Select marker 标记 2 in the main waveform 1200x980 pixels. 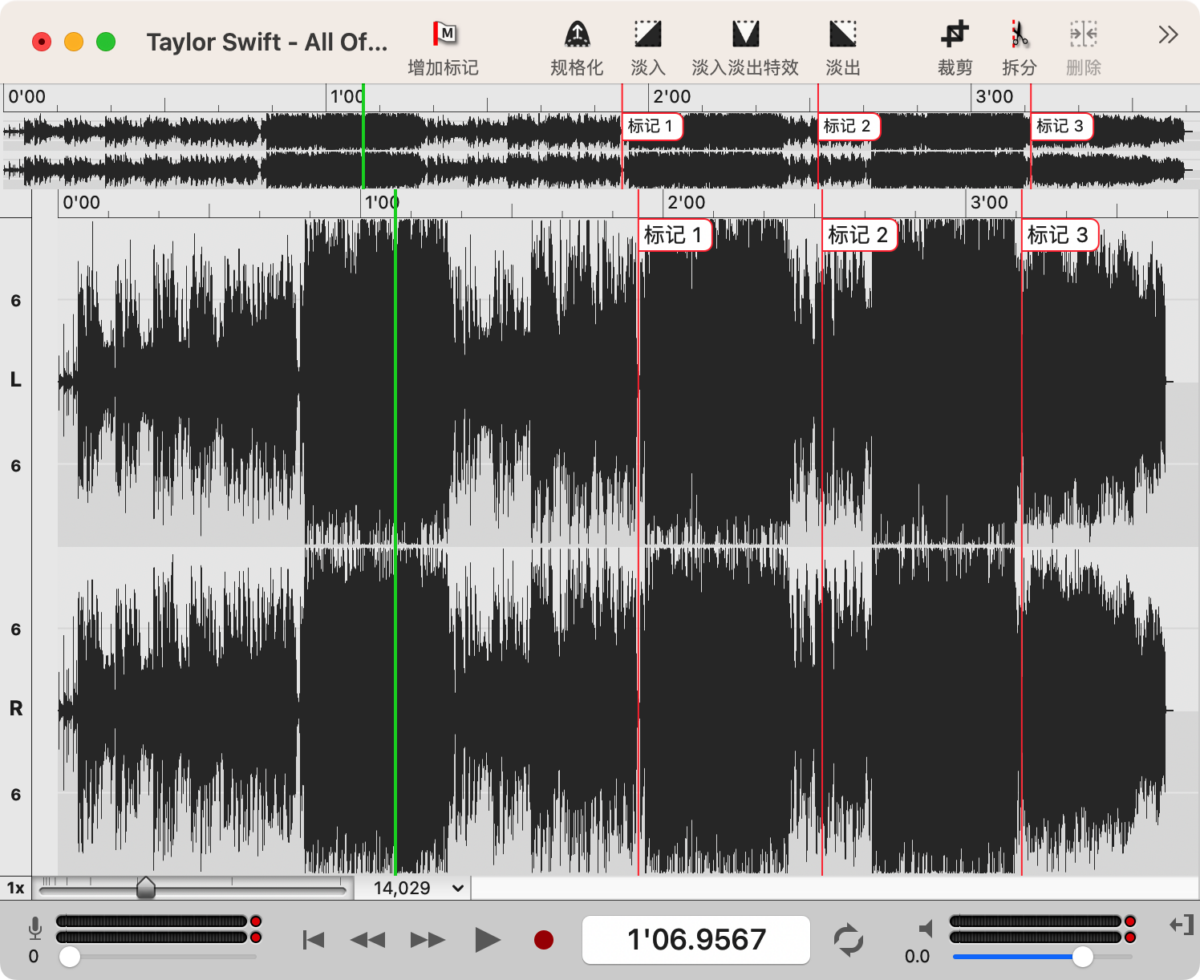859,235
